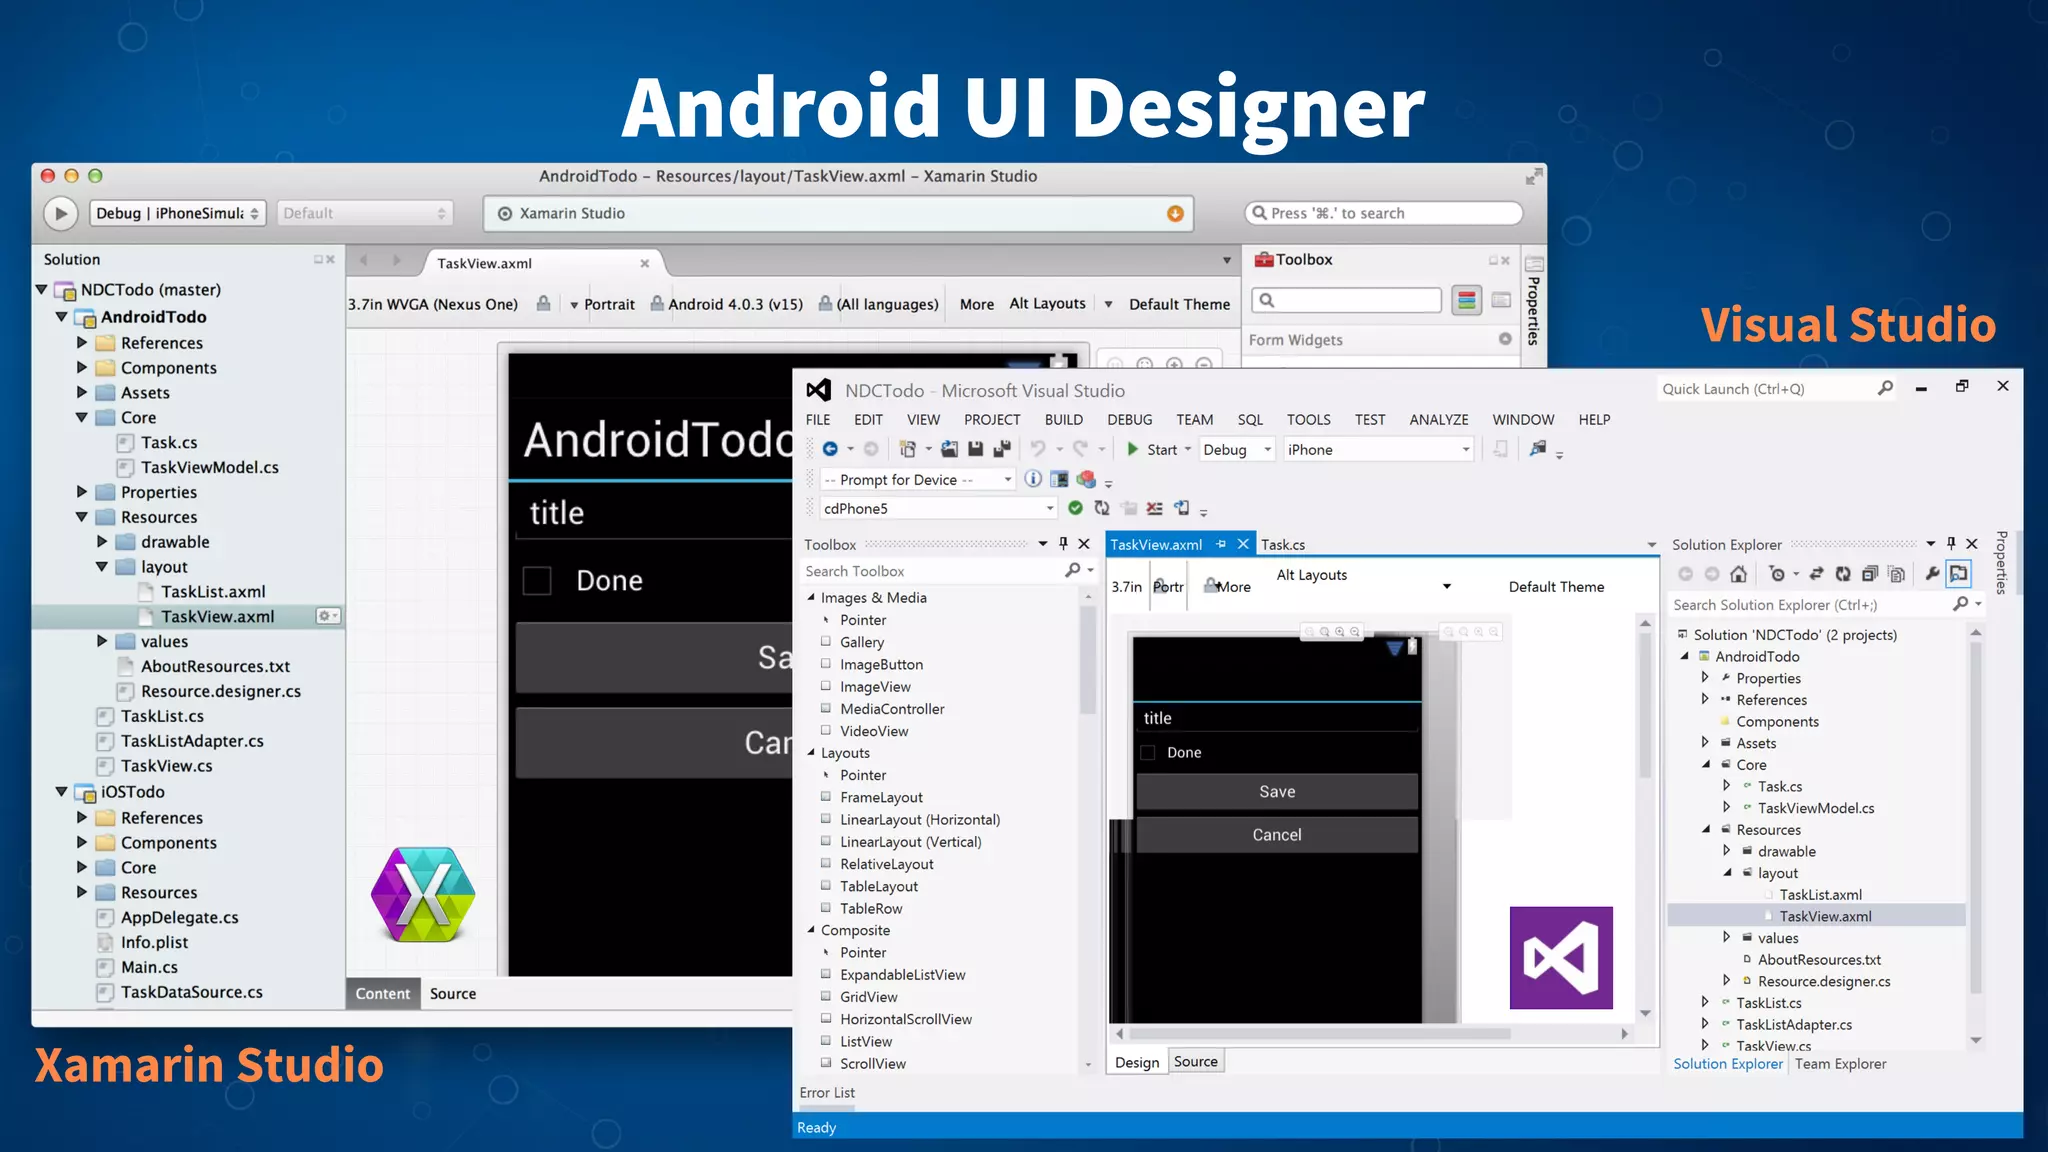Screen dimensions: 2048x1152
Task: Close the TaskView.axml tab in Xamarin Studio
Action: (644, 263)
